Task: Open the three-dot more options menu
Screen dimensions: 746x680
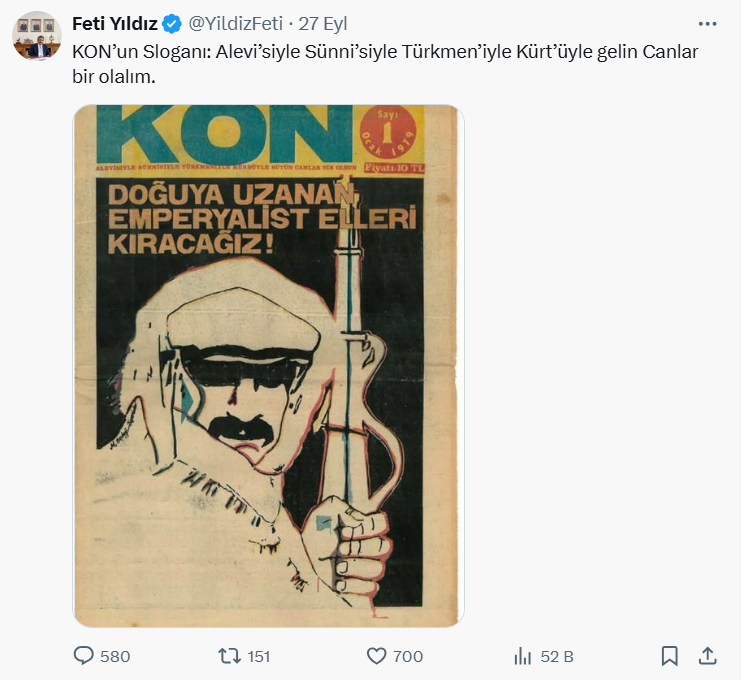Action: coord(707,24)
